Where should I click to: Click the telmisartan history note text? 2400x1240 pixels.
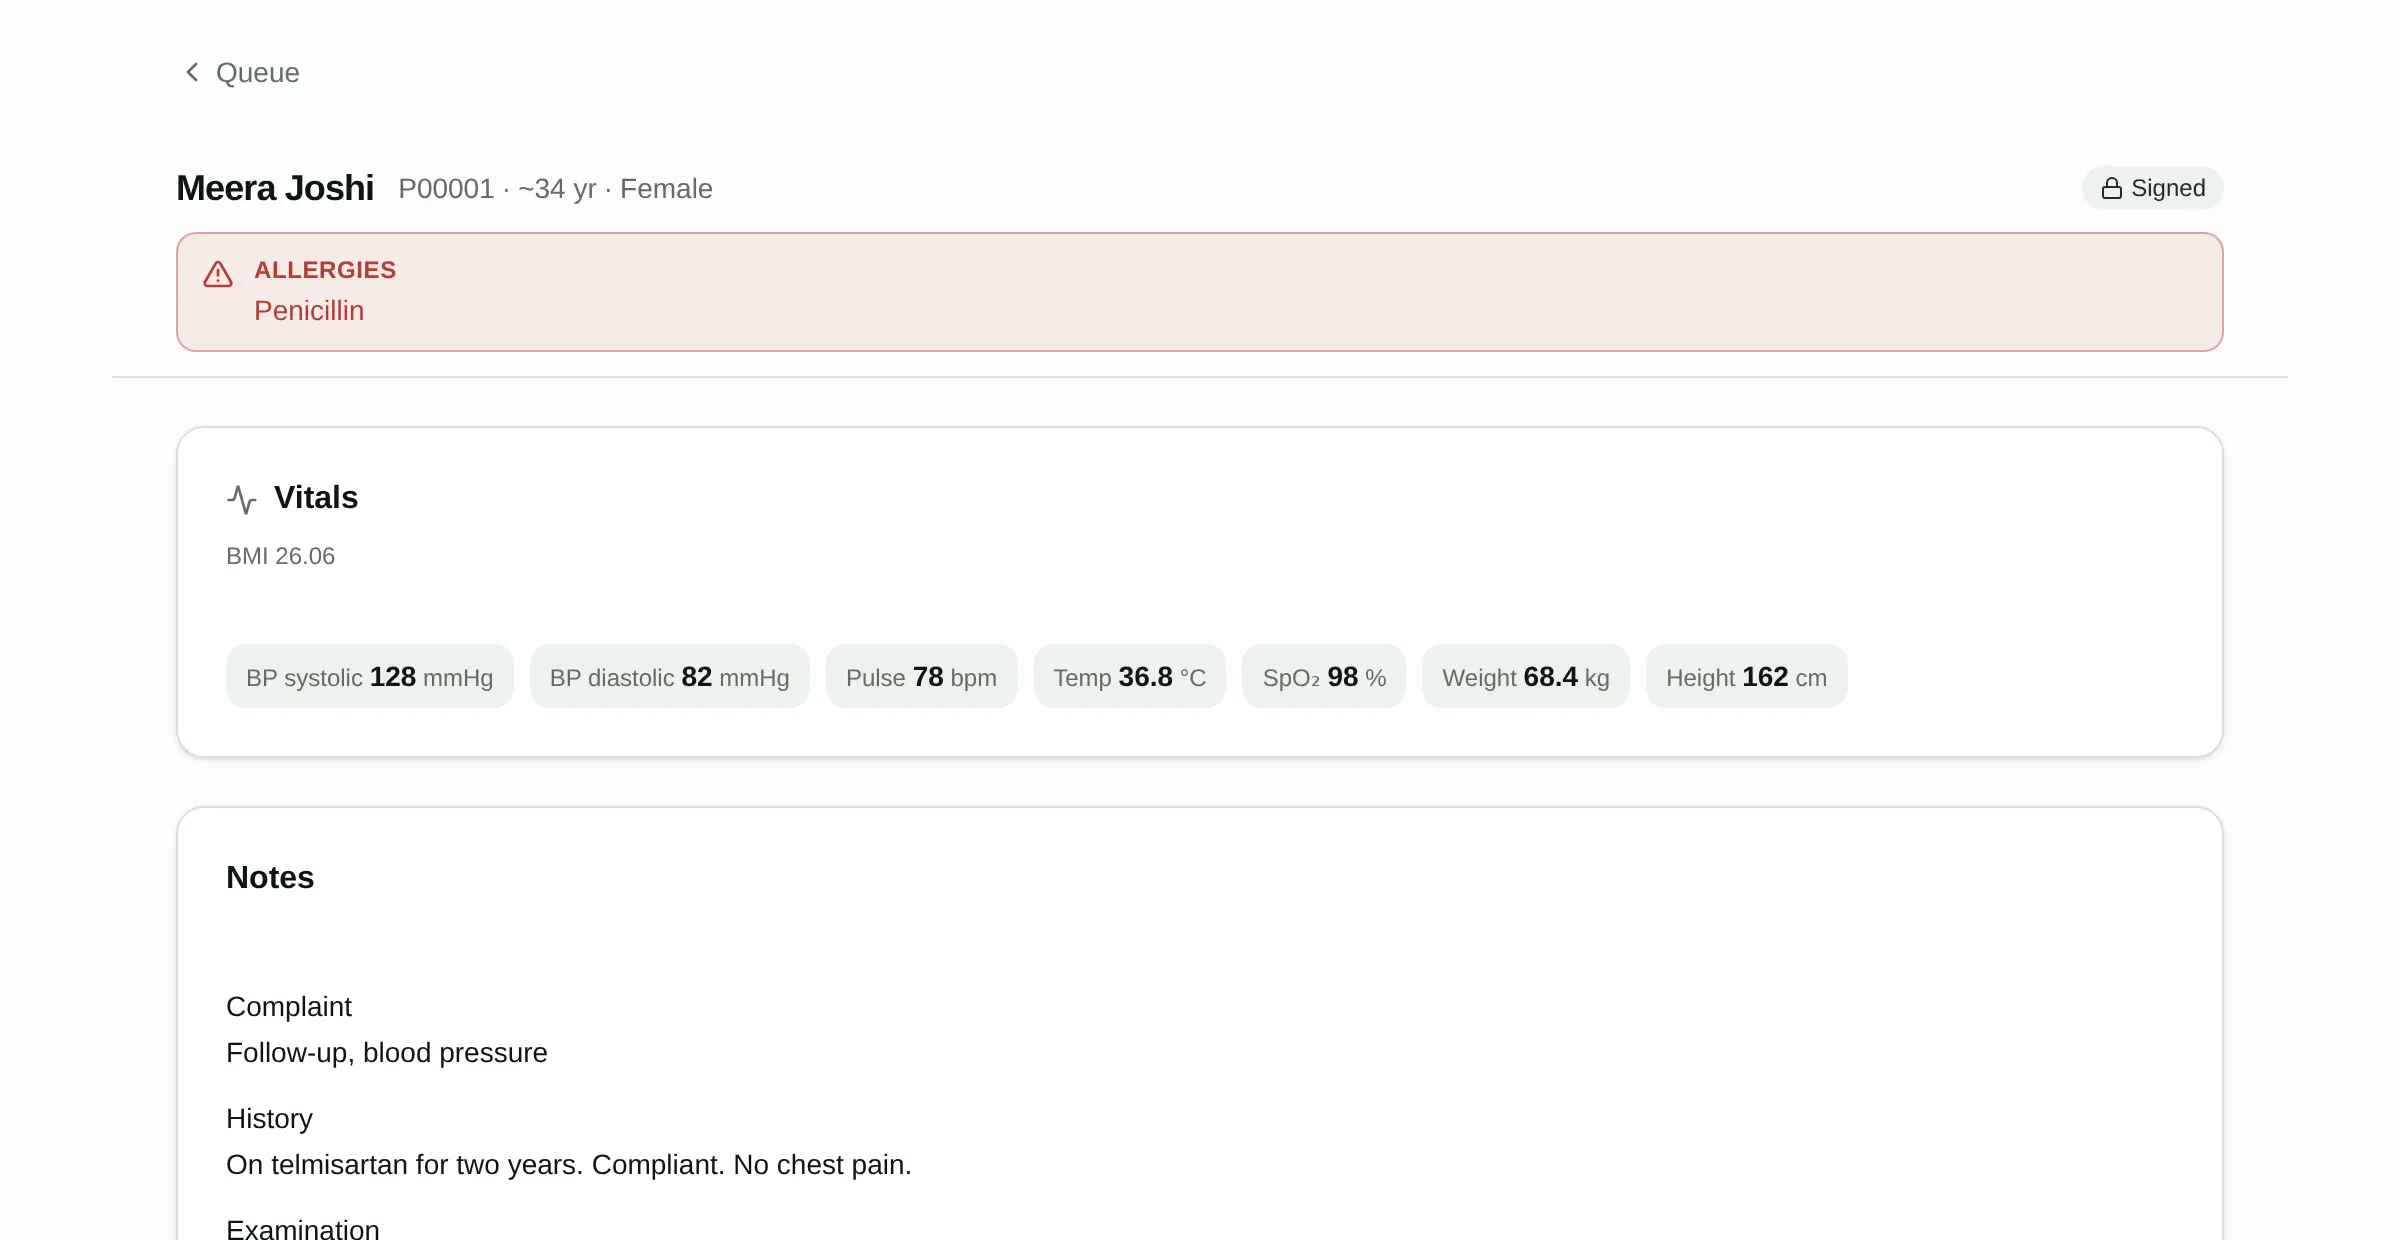tap(569, 1165)
